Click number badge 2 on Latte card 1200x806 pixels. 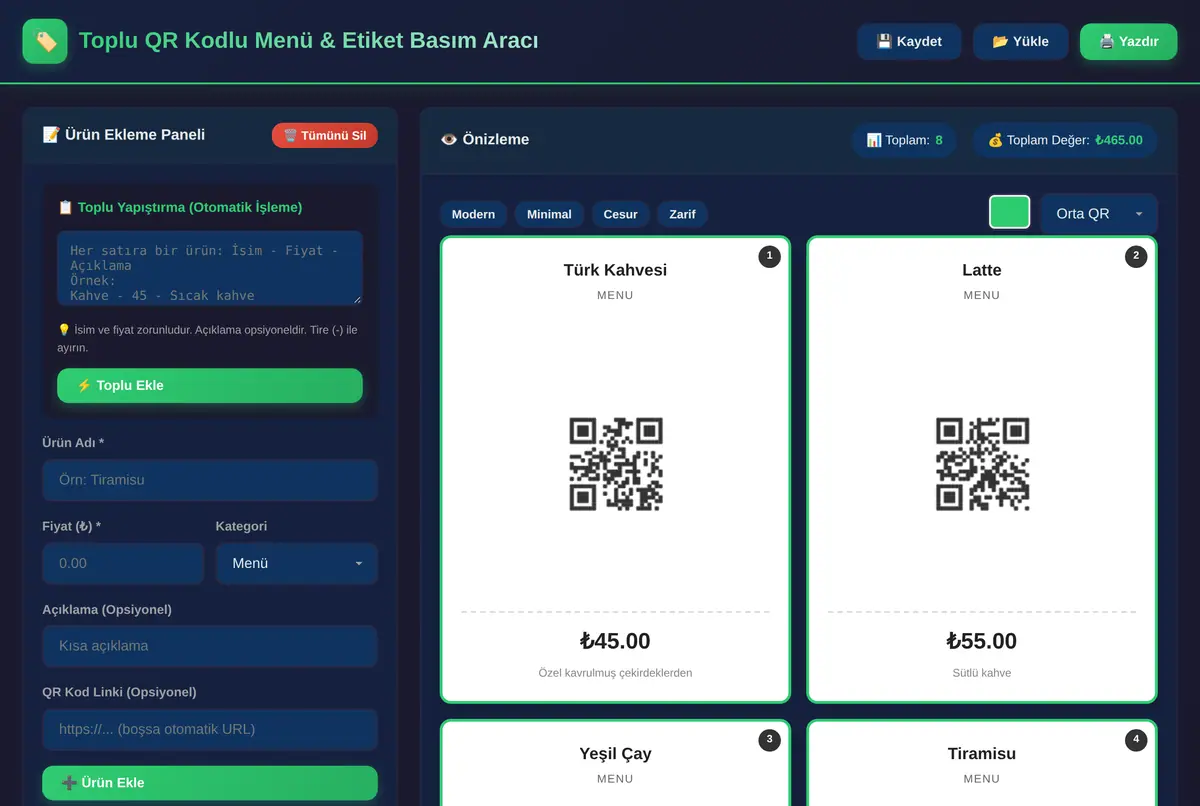pos(1135,256)
